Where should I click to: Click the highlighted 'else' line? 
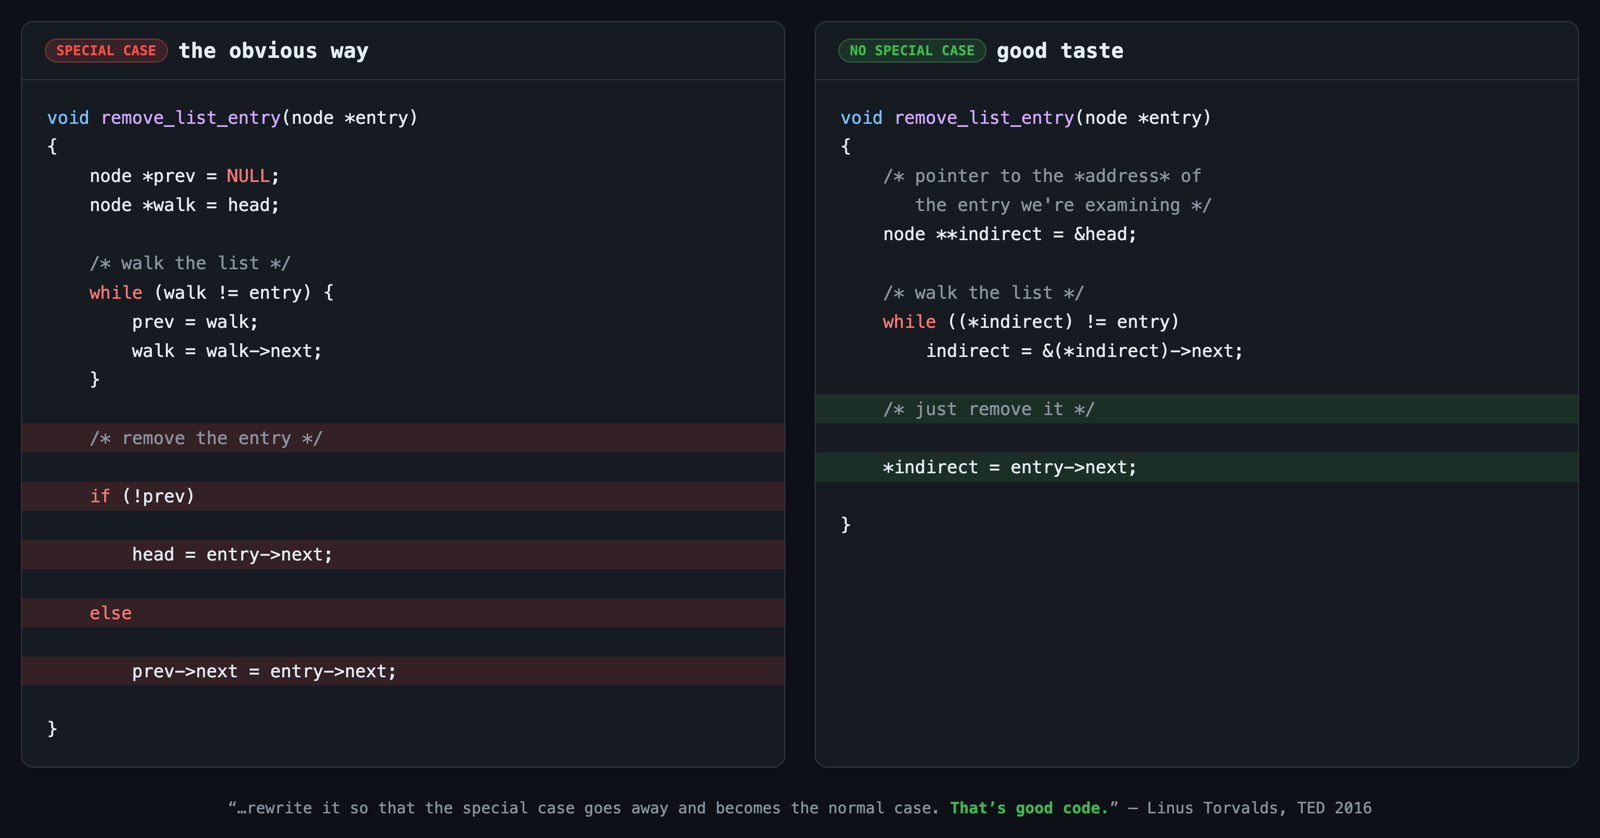click(x=403, y=613)
